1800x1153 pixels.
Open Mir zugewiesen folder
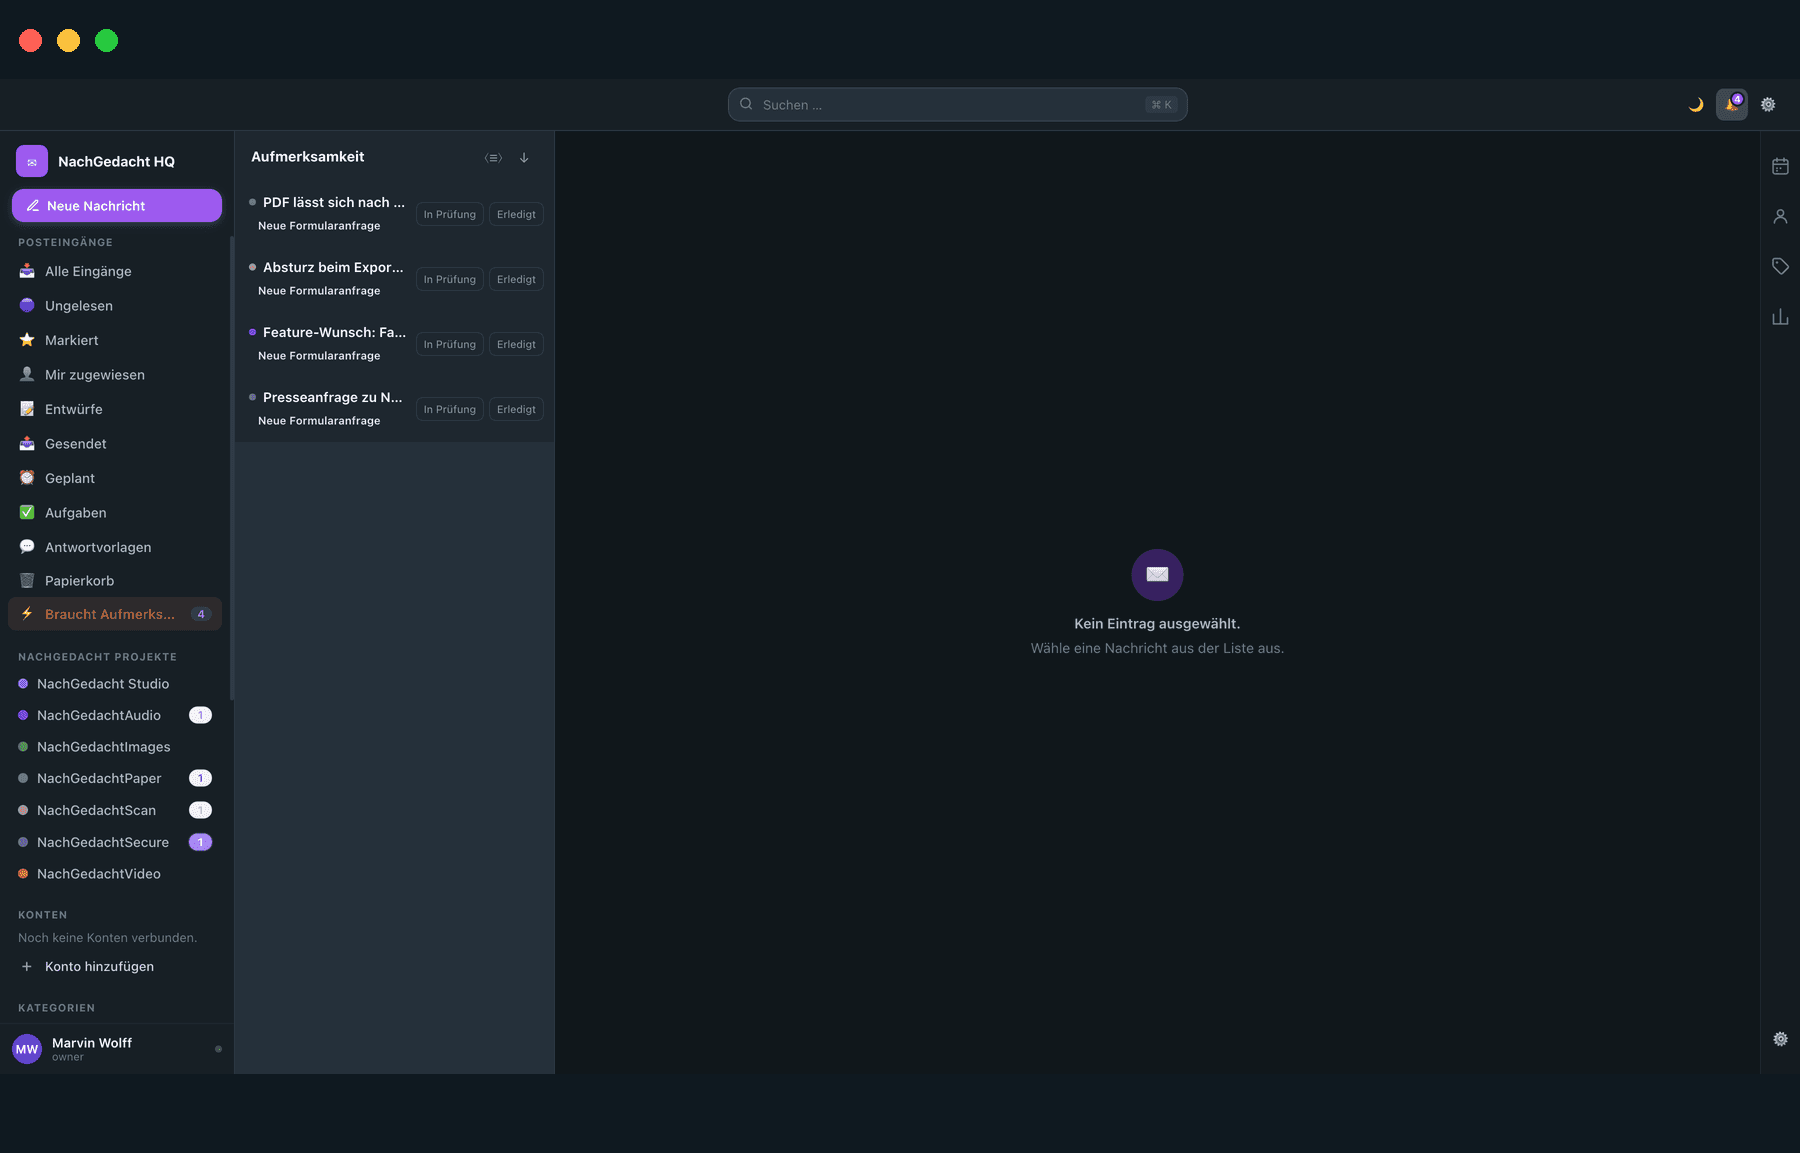pyautogui.click(x=117, y=375)
